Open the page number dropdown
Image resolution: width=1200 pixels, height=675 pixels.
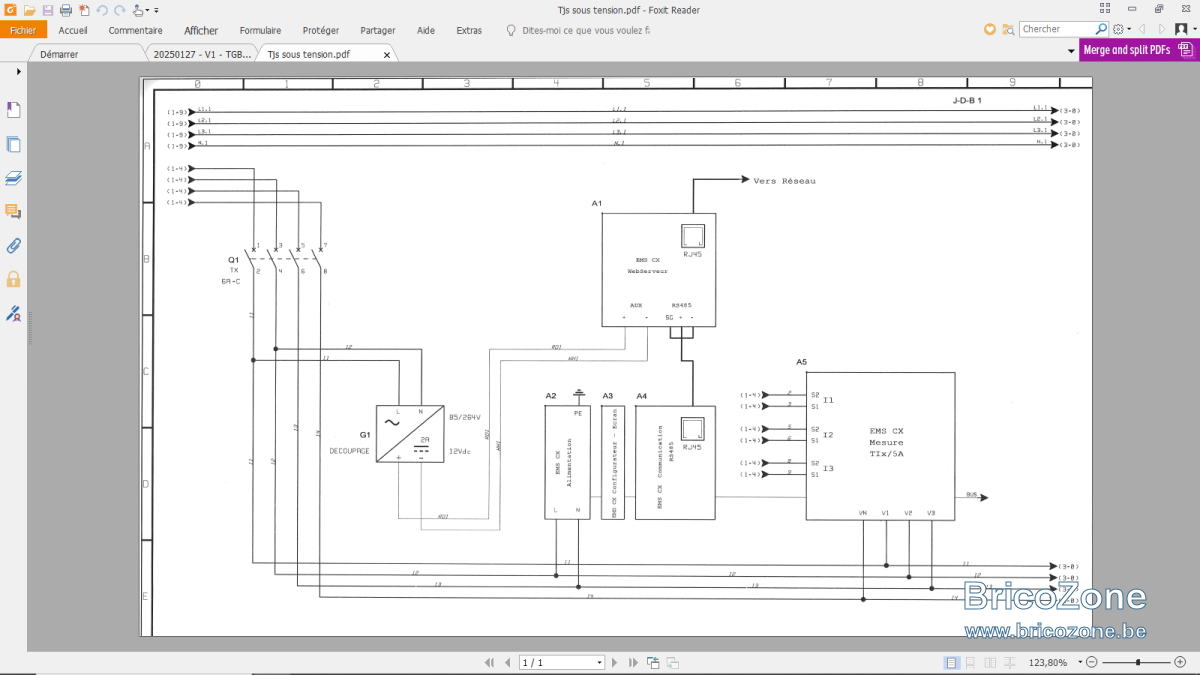[x=600, y=662]
